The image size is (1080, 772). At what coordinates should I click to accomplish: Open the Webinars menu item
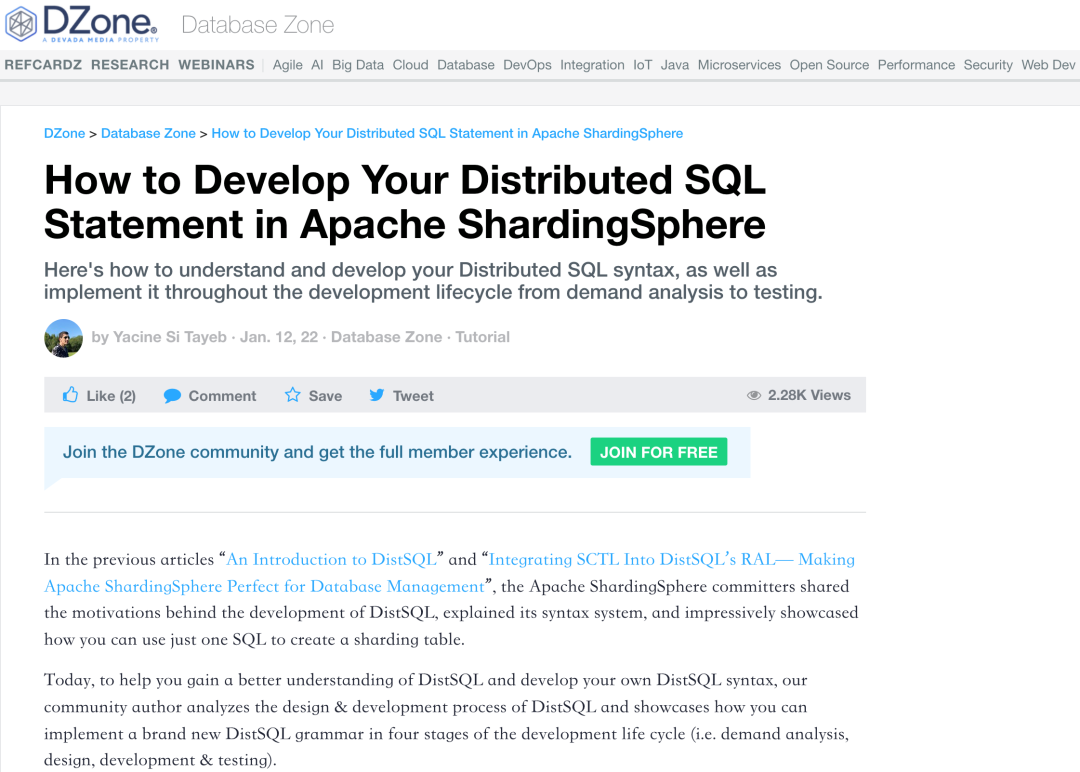(216, 65)
